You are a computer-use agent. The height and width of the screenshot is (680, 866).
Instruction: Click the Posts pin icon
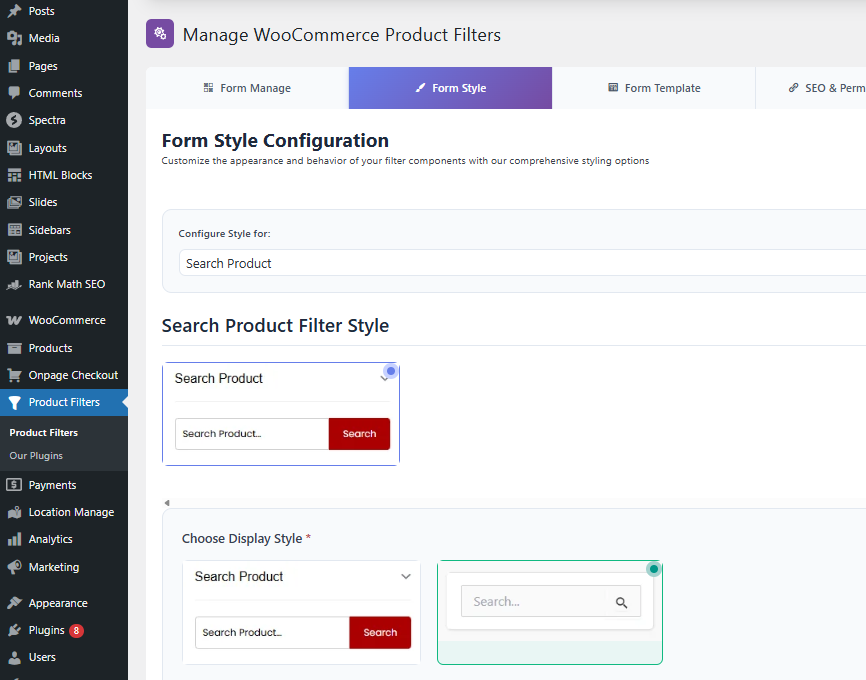[14, 11]
